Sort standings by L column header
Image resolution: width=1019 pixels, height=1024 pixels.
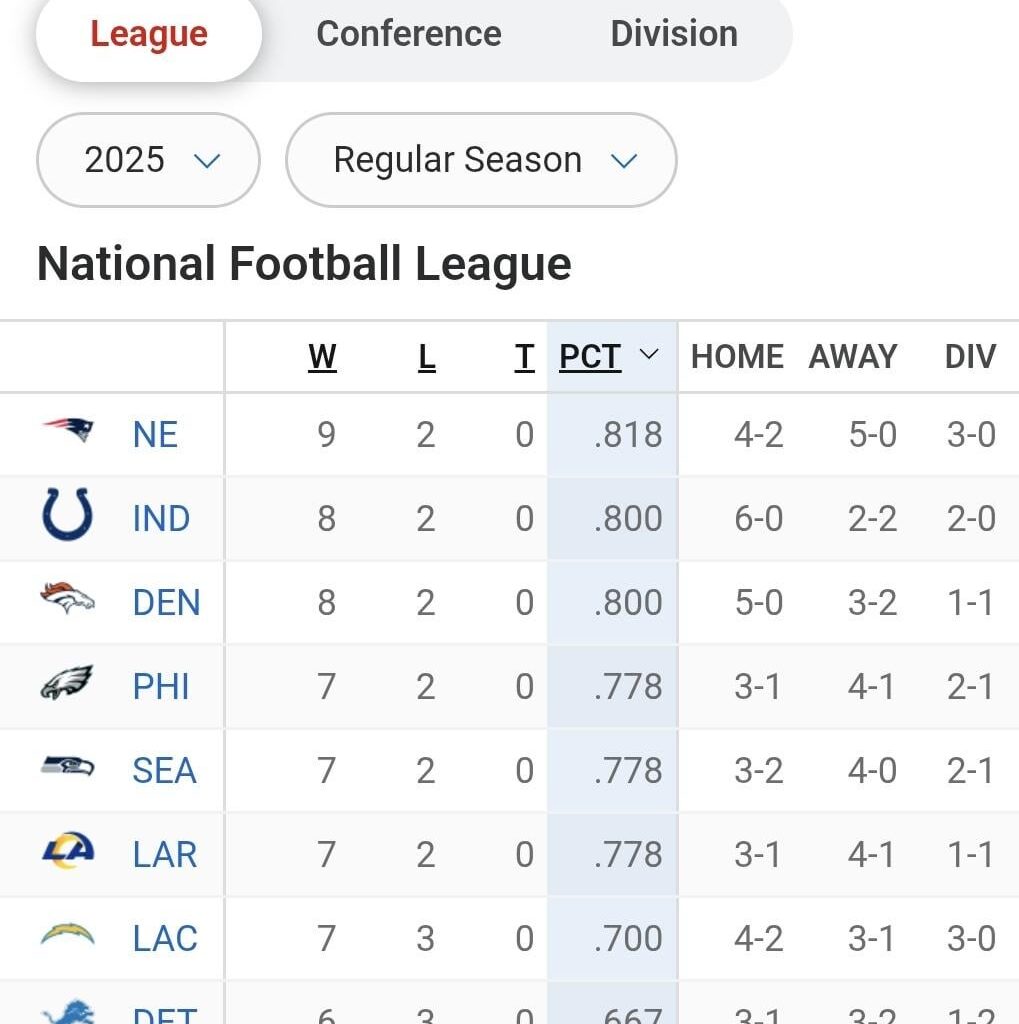click(427, 357)
